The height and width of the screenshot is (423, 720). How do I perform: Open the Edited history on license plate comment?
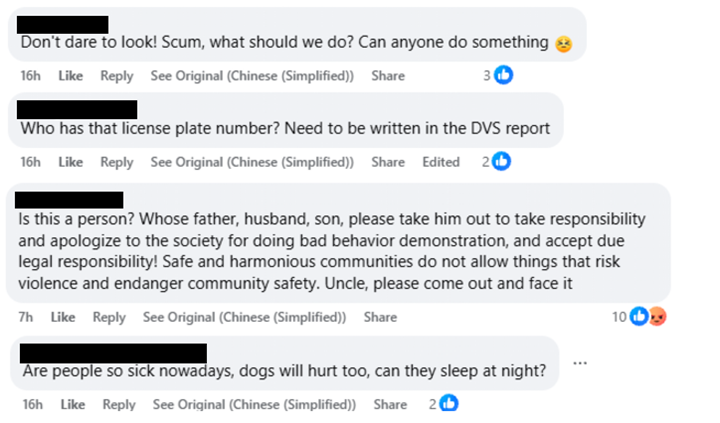coord(440,162)
